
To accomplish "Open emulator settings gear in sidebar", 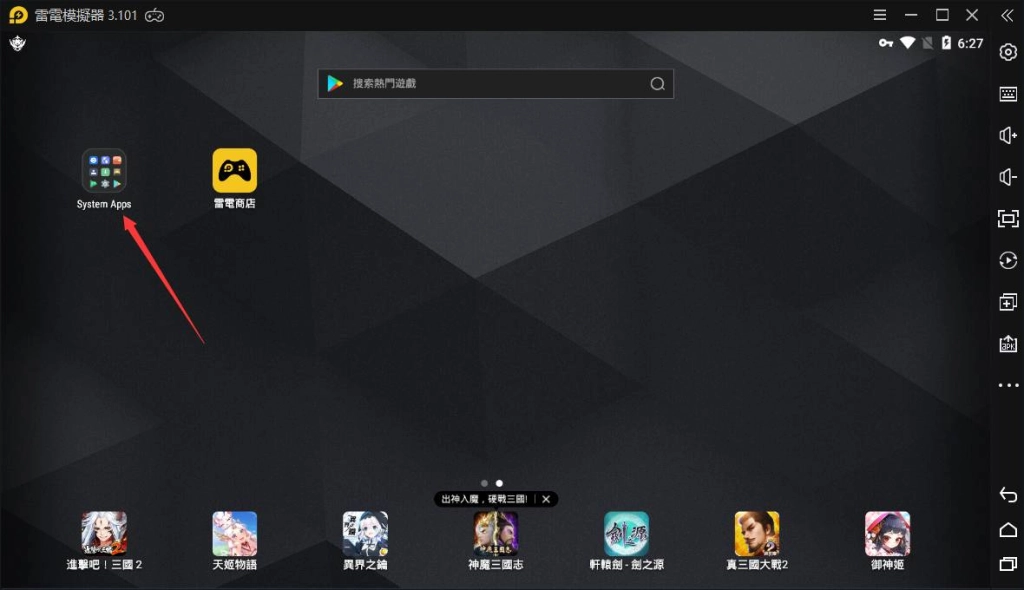I will pos(1008,52).
